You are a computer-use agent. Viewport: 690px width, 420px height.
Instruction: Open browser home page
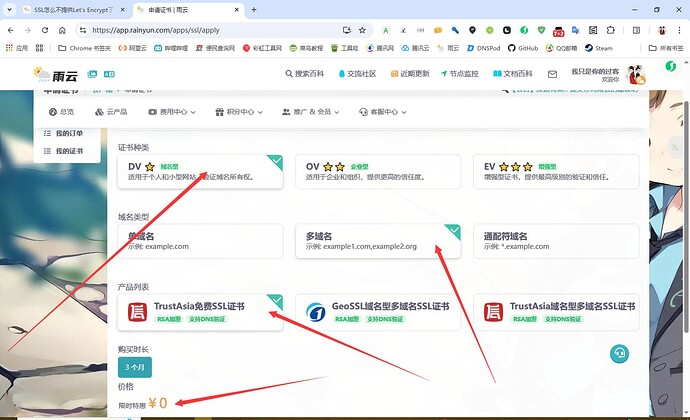[x=62, y=30]
